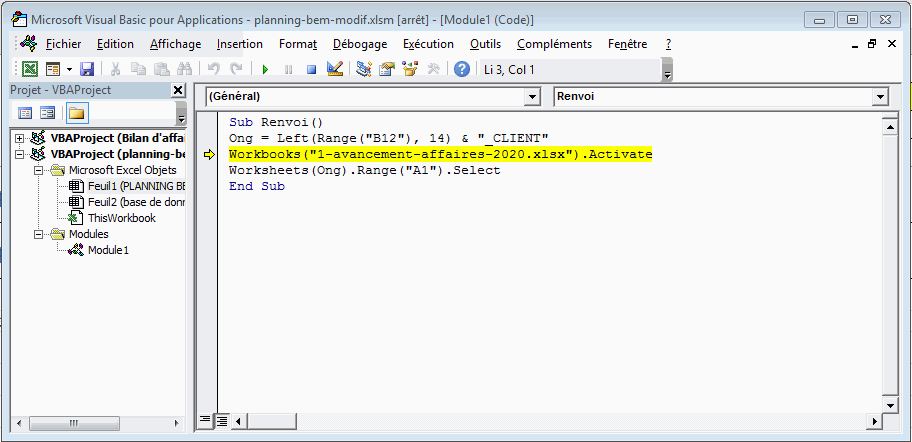Image resolution: width=912 pixels, height=442 pixels.
Task: Open the Insert object dropdown arrow
Action: (x=69, y=69)
